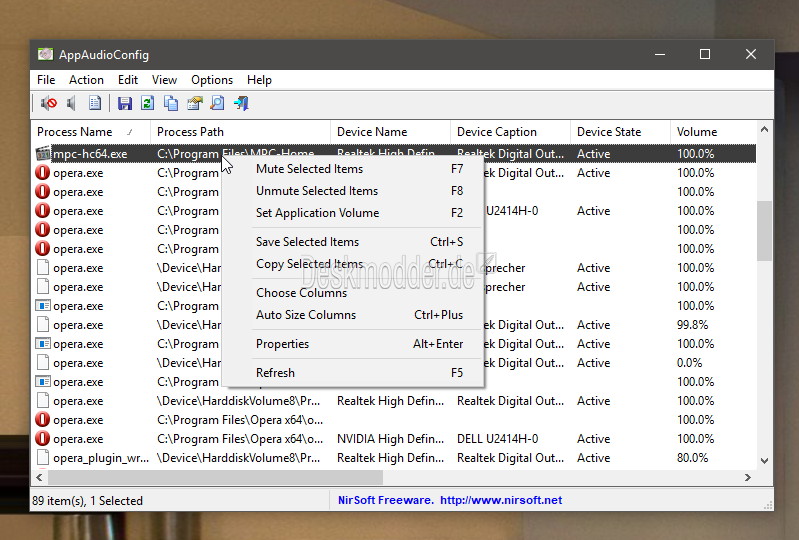Sort by Device Name column header
799x540 pixels.
point(390,132)
